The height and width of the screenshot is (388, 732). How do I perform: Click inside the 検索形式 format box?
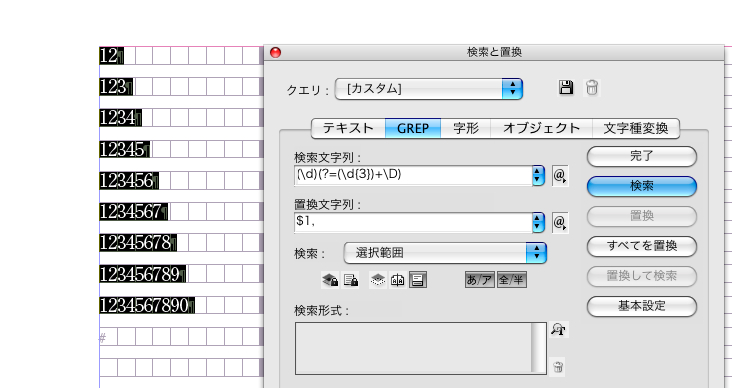pos(420,348)
